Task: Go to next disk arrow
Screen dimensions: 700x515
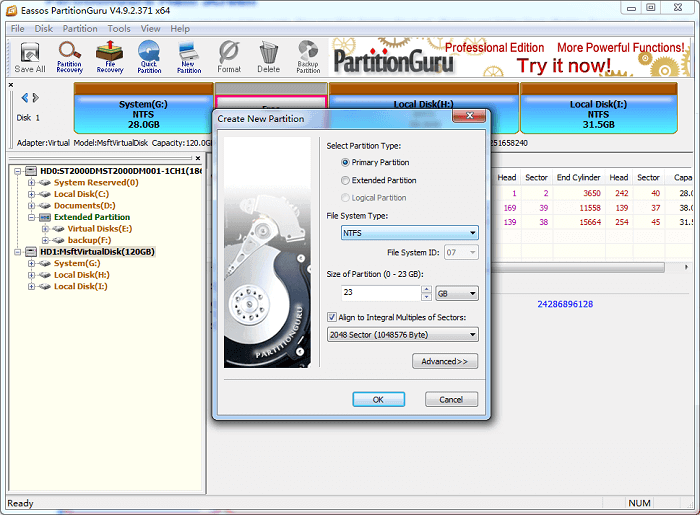Action: [36, 97]
